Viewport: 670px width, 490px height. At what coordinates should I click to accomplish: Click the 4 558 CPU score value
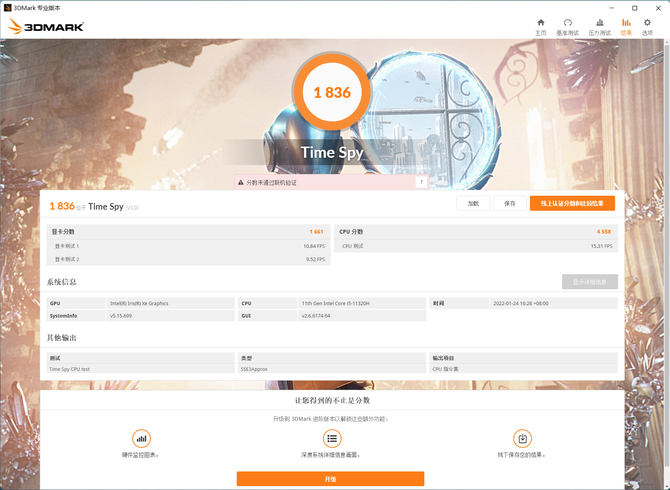[x=604, y=232]
